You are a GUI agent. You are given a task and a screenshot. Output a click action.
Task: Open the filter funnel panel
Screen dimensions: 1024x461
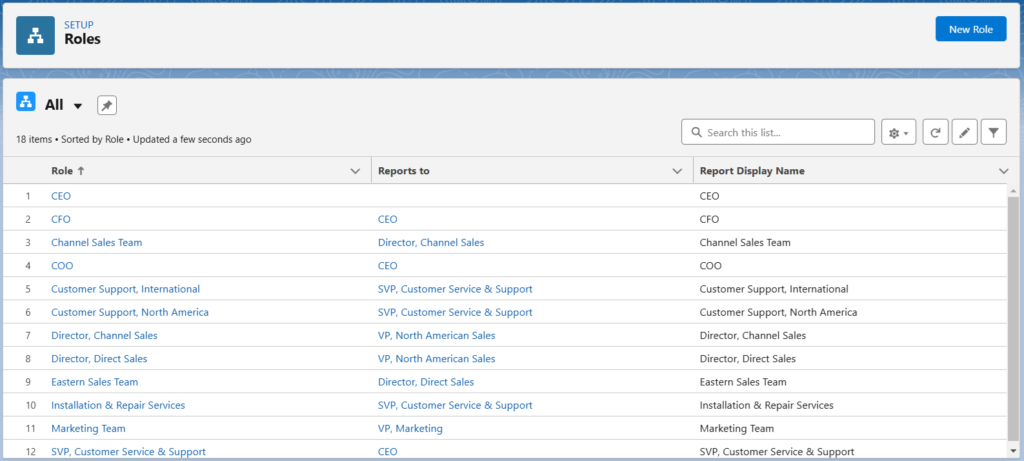[993, 132]
